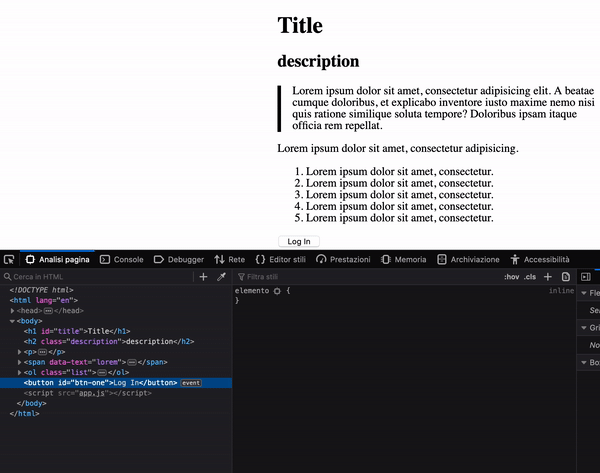
Task: Click the event badge on button node
Action: pyautogui.click(x=191, y=383)
